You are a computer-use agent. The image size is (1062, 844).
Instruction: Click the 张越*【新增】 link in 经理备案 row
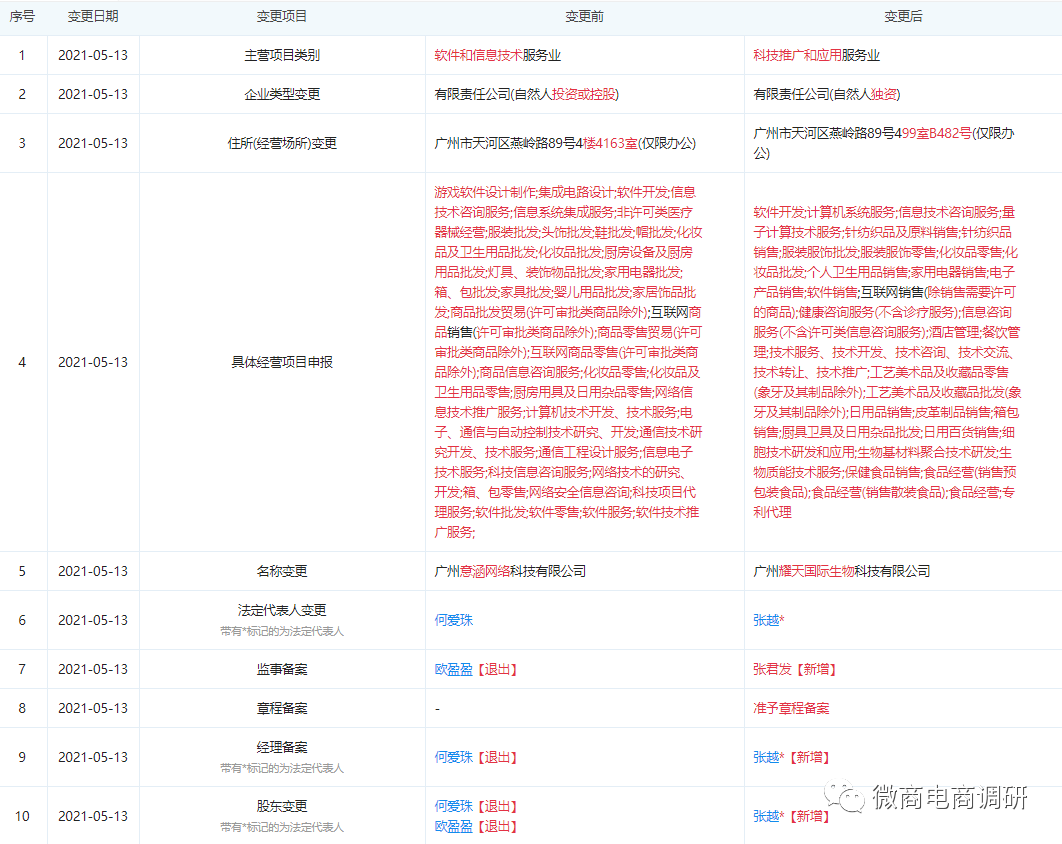point(790,757)
